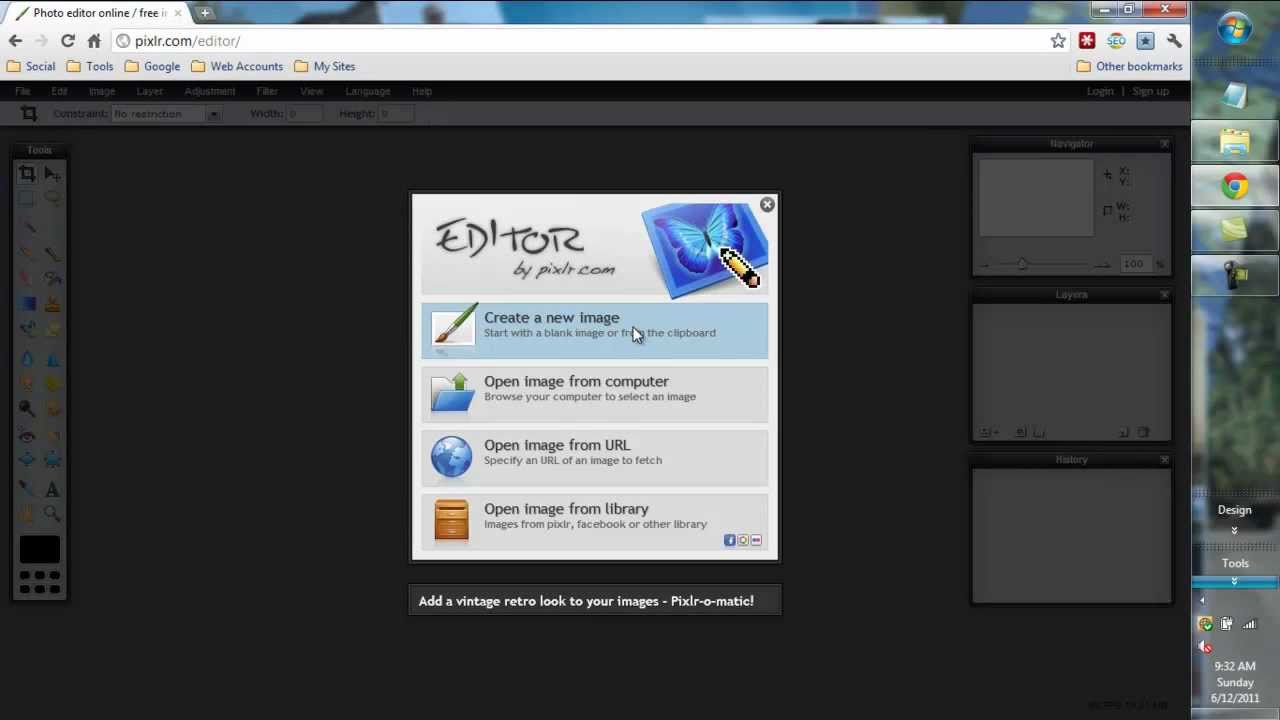
Task: Bookmark page with the star icon
Action: (x=1058, y=41)
